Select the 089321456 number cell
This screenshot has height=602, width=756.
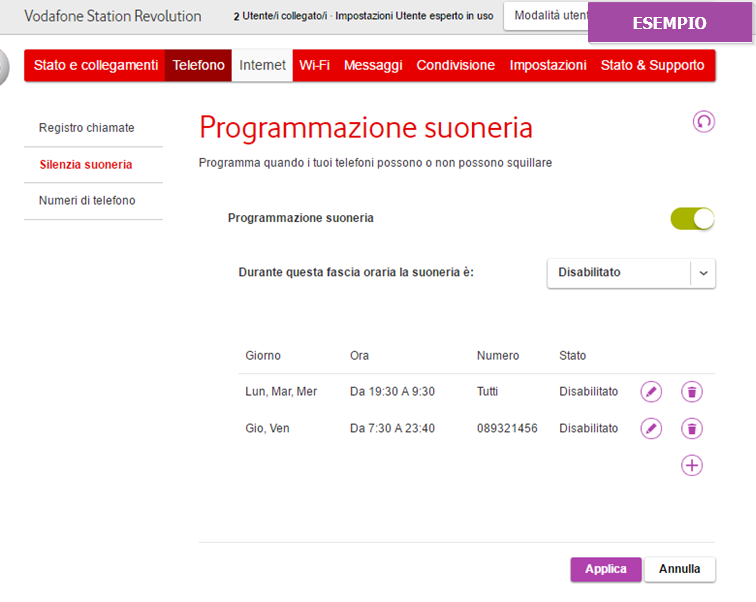507,428
